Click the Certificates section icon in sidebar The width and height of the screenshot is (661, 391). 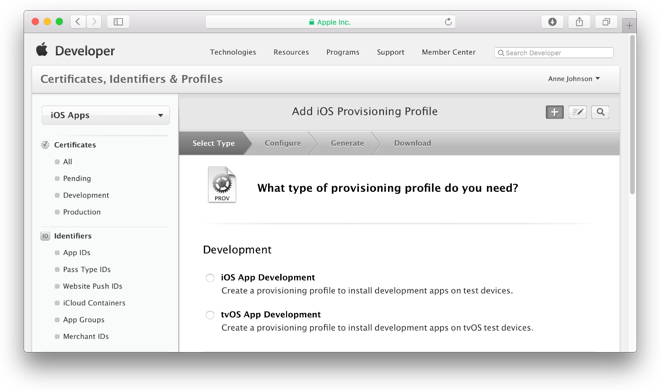(x=45, y=145)
